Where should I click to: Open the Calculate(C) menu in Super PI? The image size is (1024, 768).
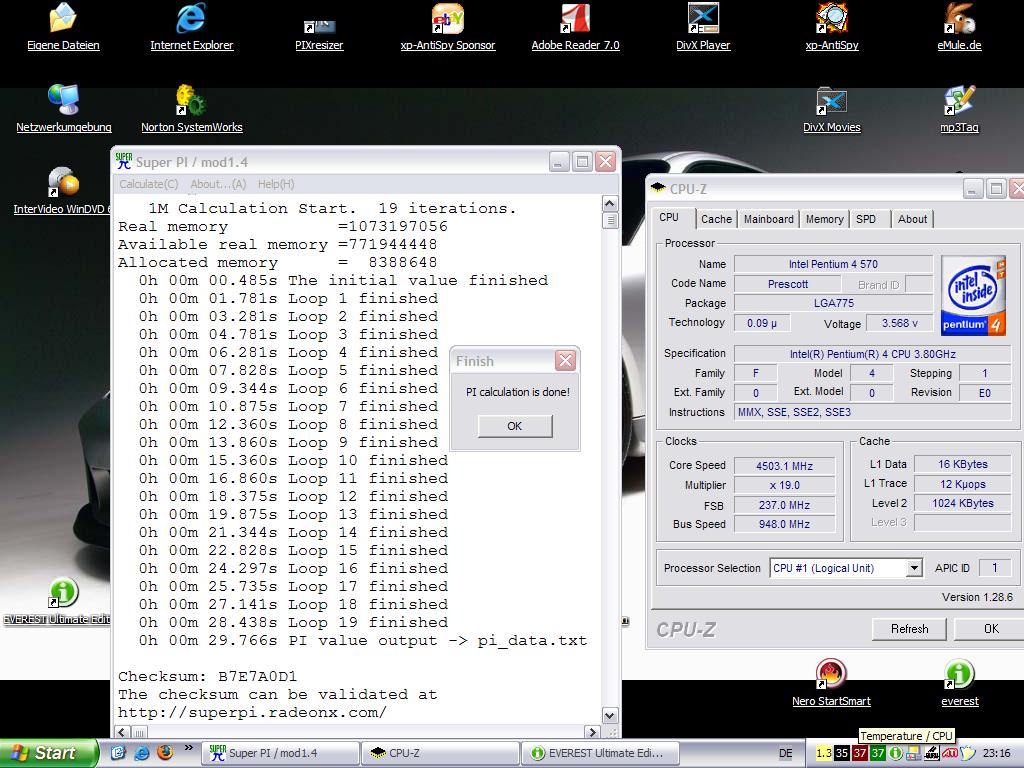click(148, 184)
